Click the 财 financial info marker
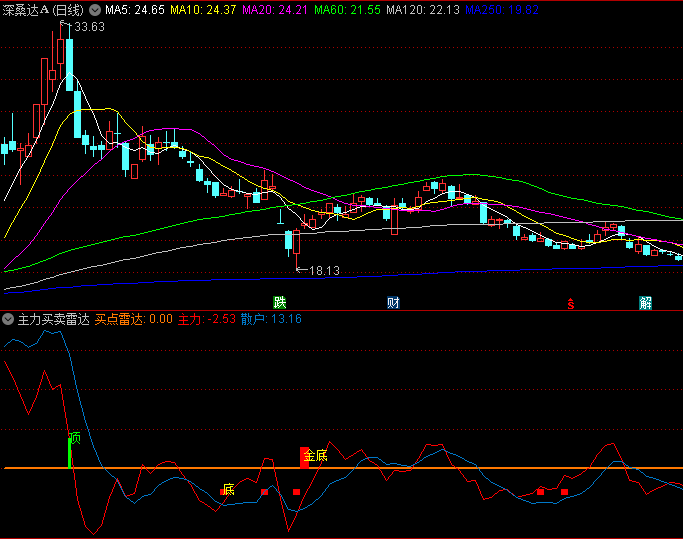The image size is (683, 539). click(x=394, y=302)
